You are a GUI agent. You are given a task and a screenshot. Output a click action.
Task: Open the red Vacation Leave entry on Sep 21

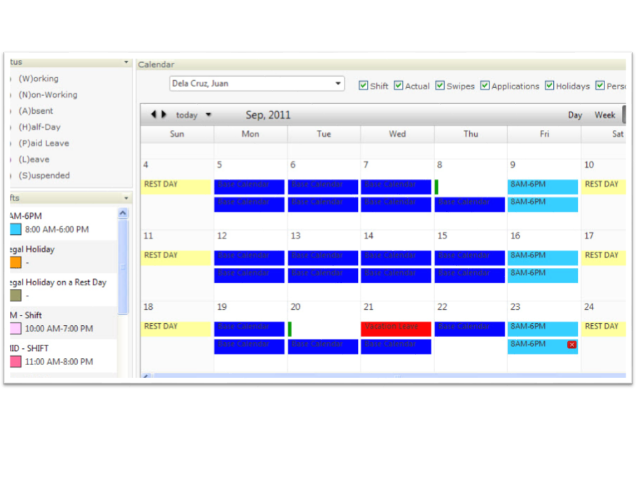pos(396,328)
